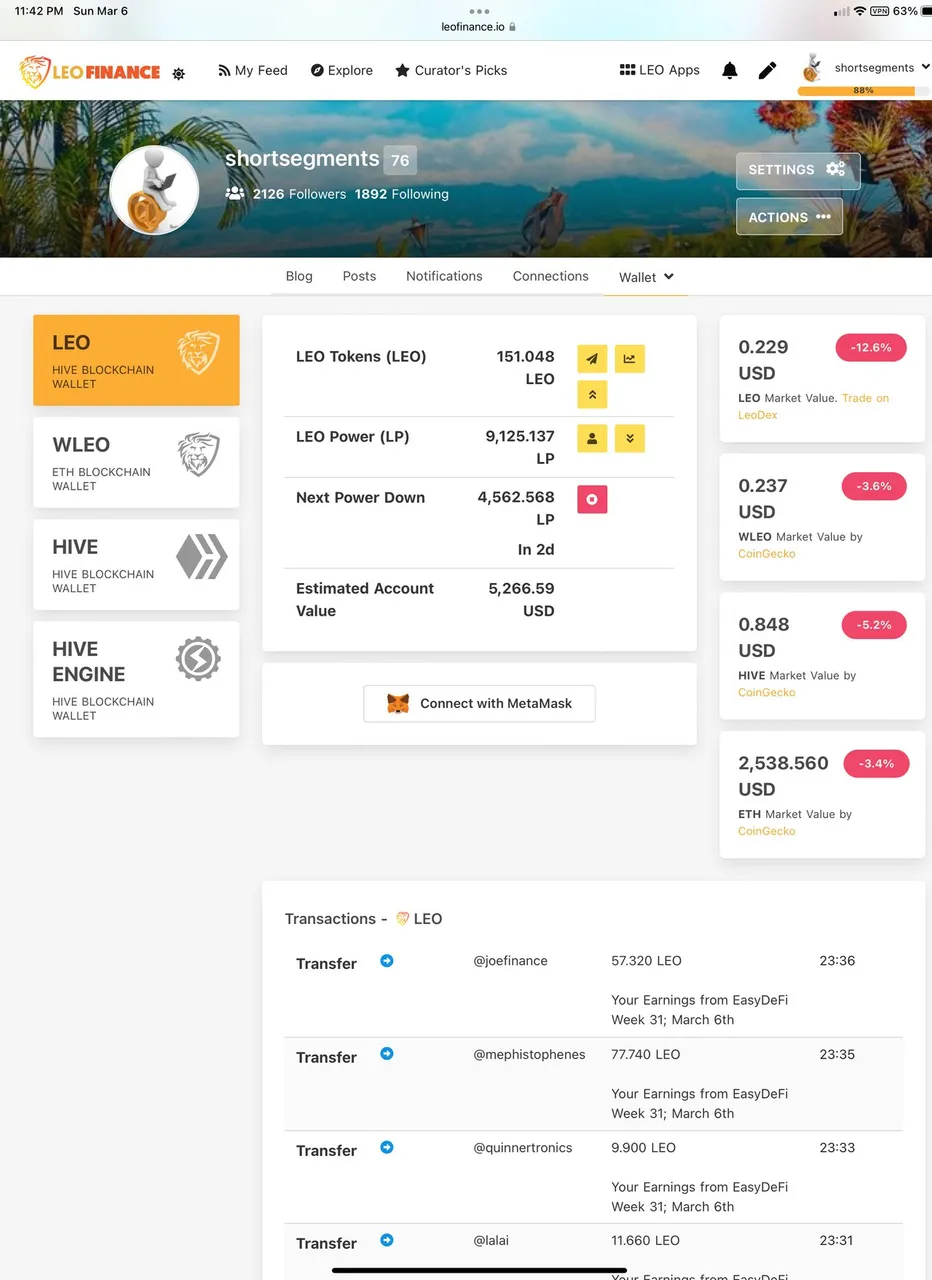This screenshot has width=932, height=1280.
Task: Open notifications bell
Action: pos(730,70)
